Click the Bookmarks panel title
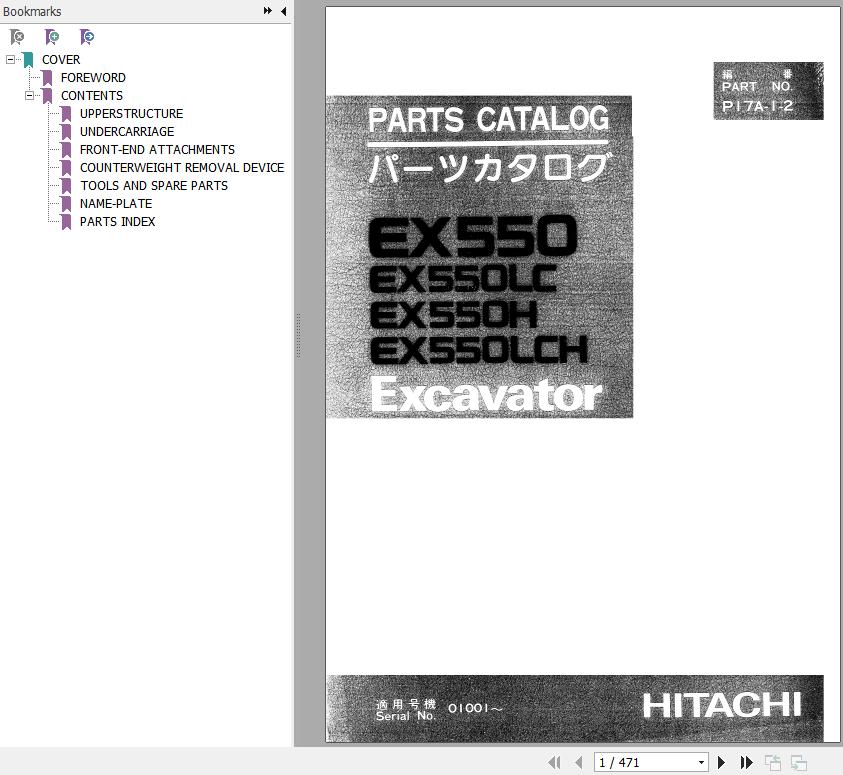843x775 pixels. point(32,11)
